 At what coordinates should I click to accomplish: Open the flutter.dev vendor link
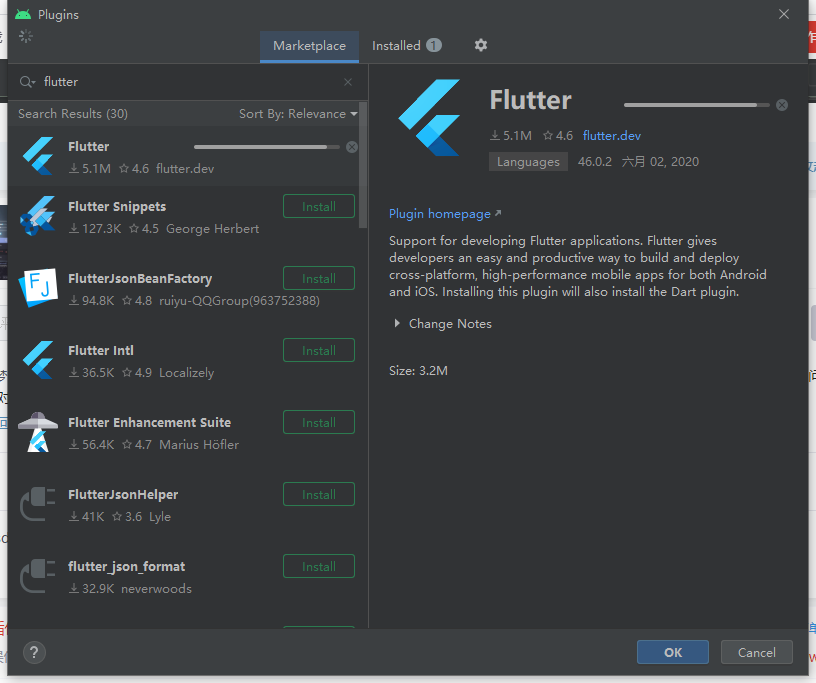click(611, 136)
